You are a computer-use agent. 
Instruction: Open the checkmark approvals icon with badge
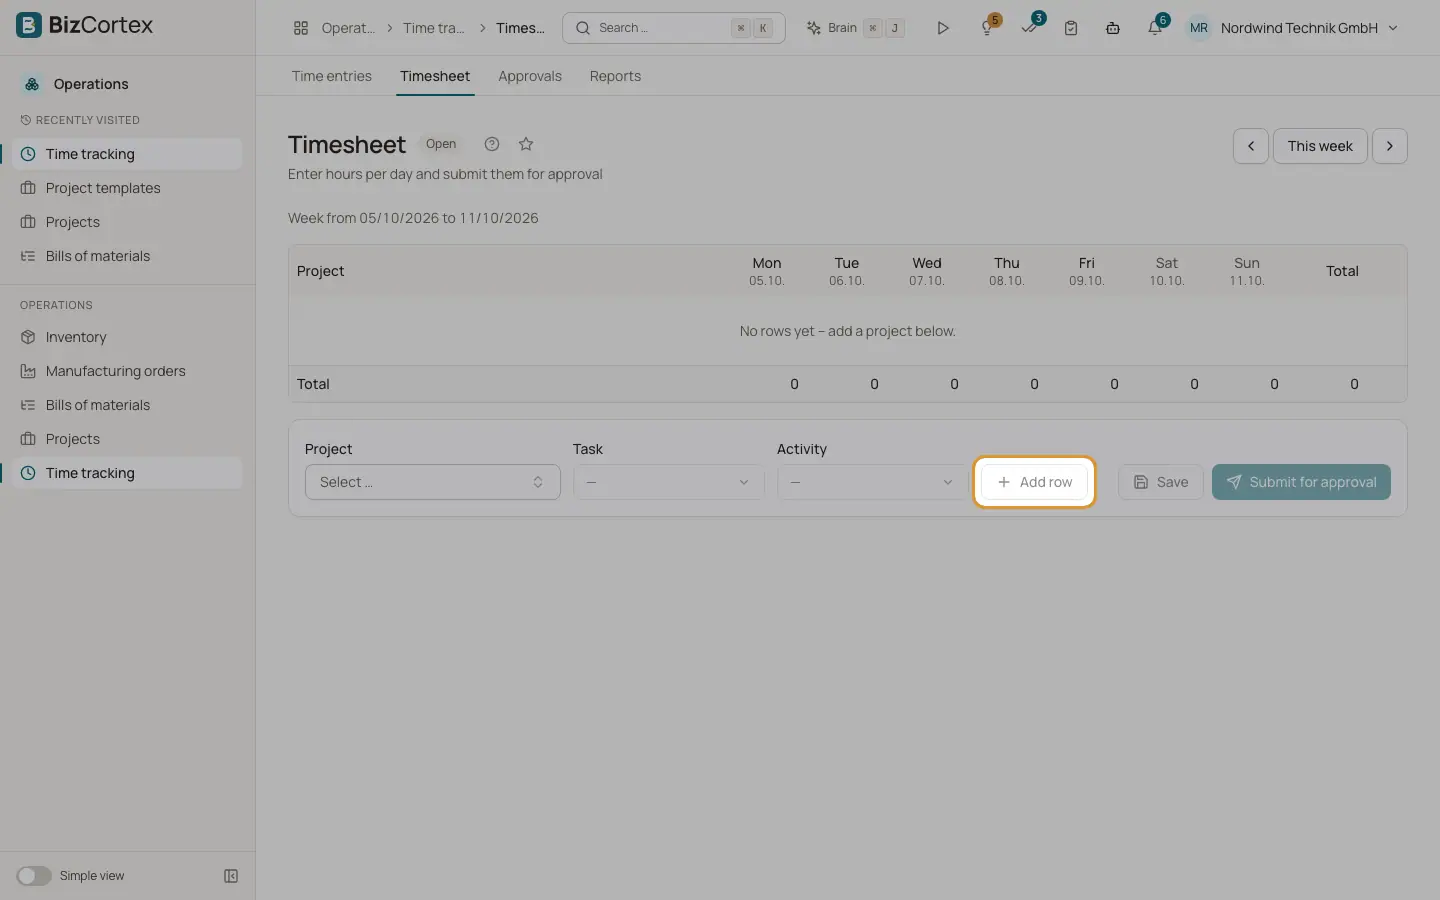point(1030,28)
